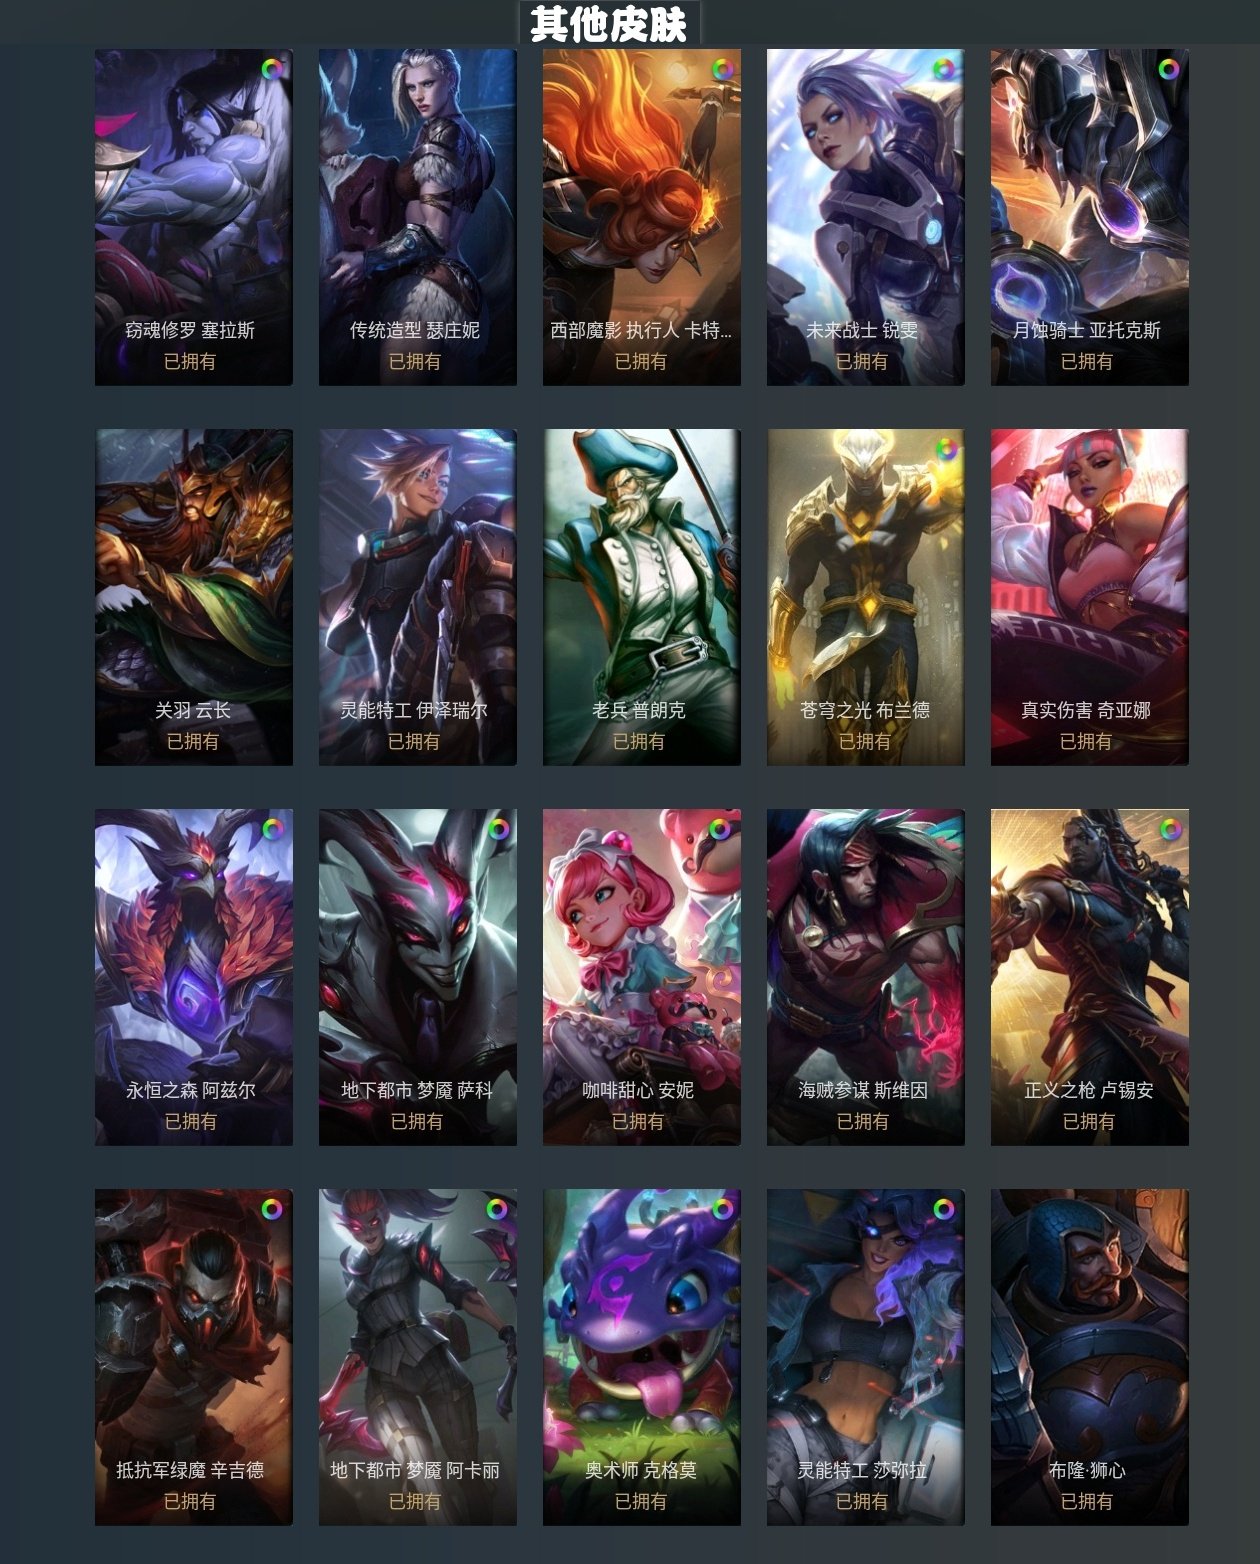Image resolution: width=1260 pixels, height=1564 pixels.
Task: Select the 布隆·狮心 skin card
Action: 1090,1358
